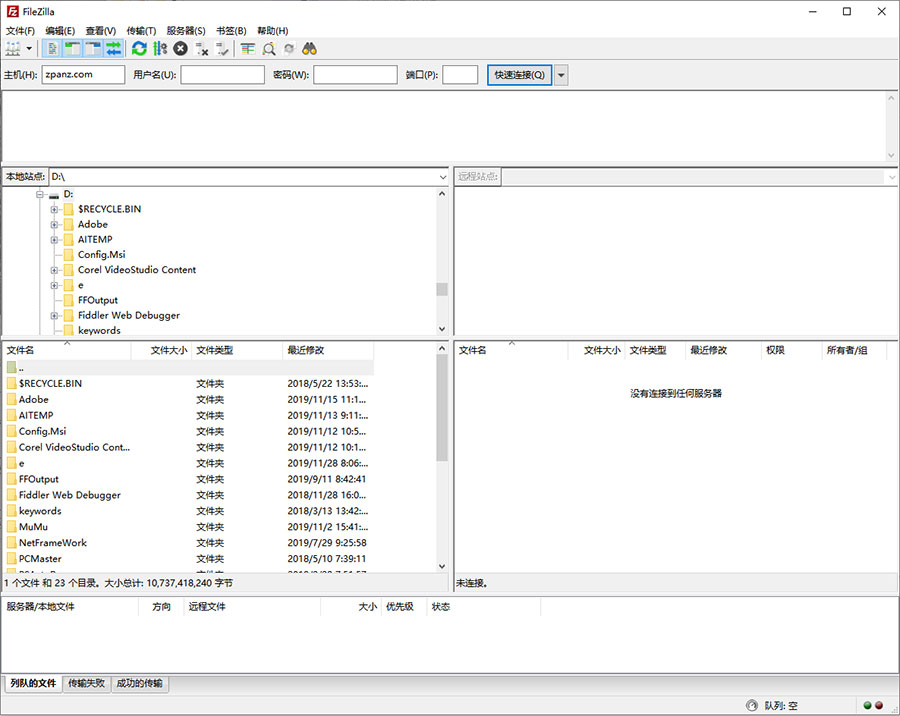Image resolution: width=900 pixels, height=716 pixels.
Task: Sort remote list by 所有者/组 column
Action: 854,350
